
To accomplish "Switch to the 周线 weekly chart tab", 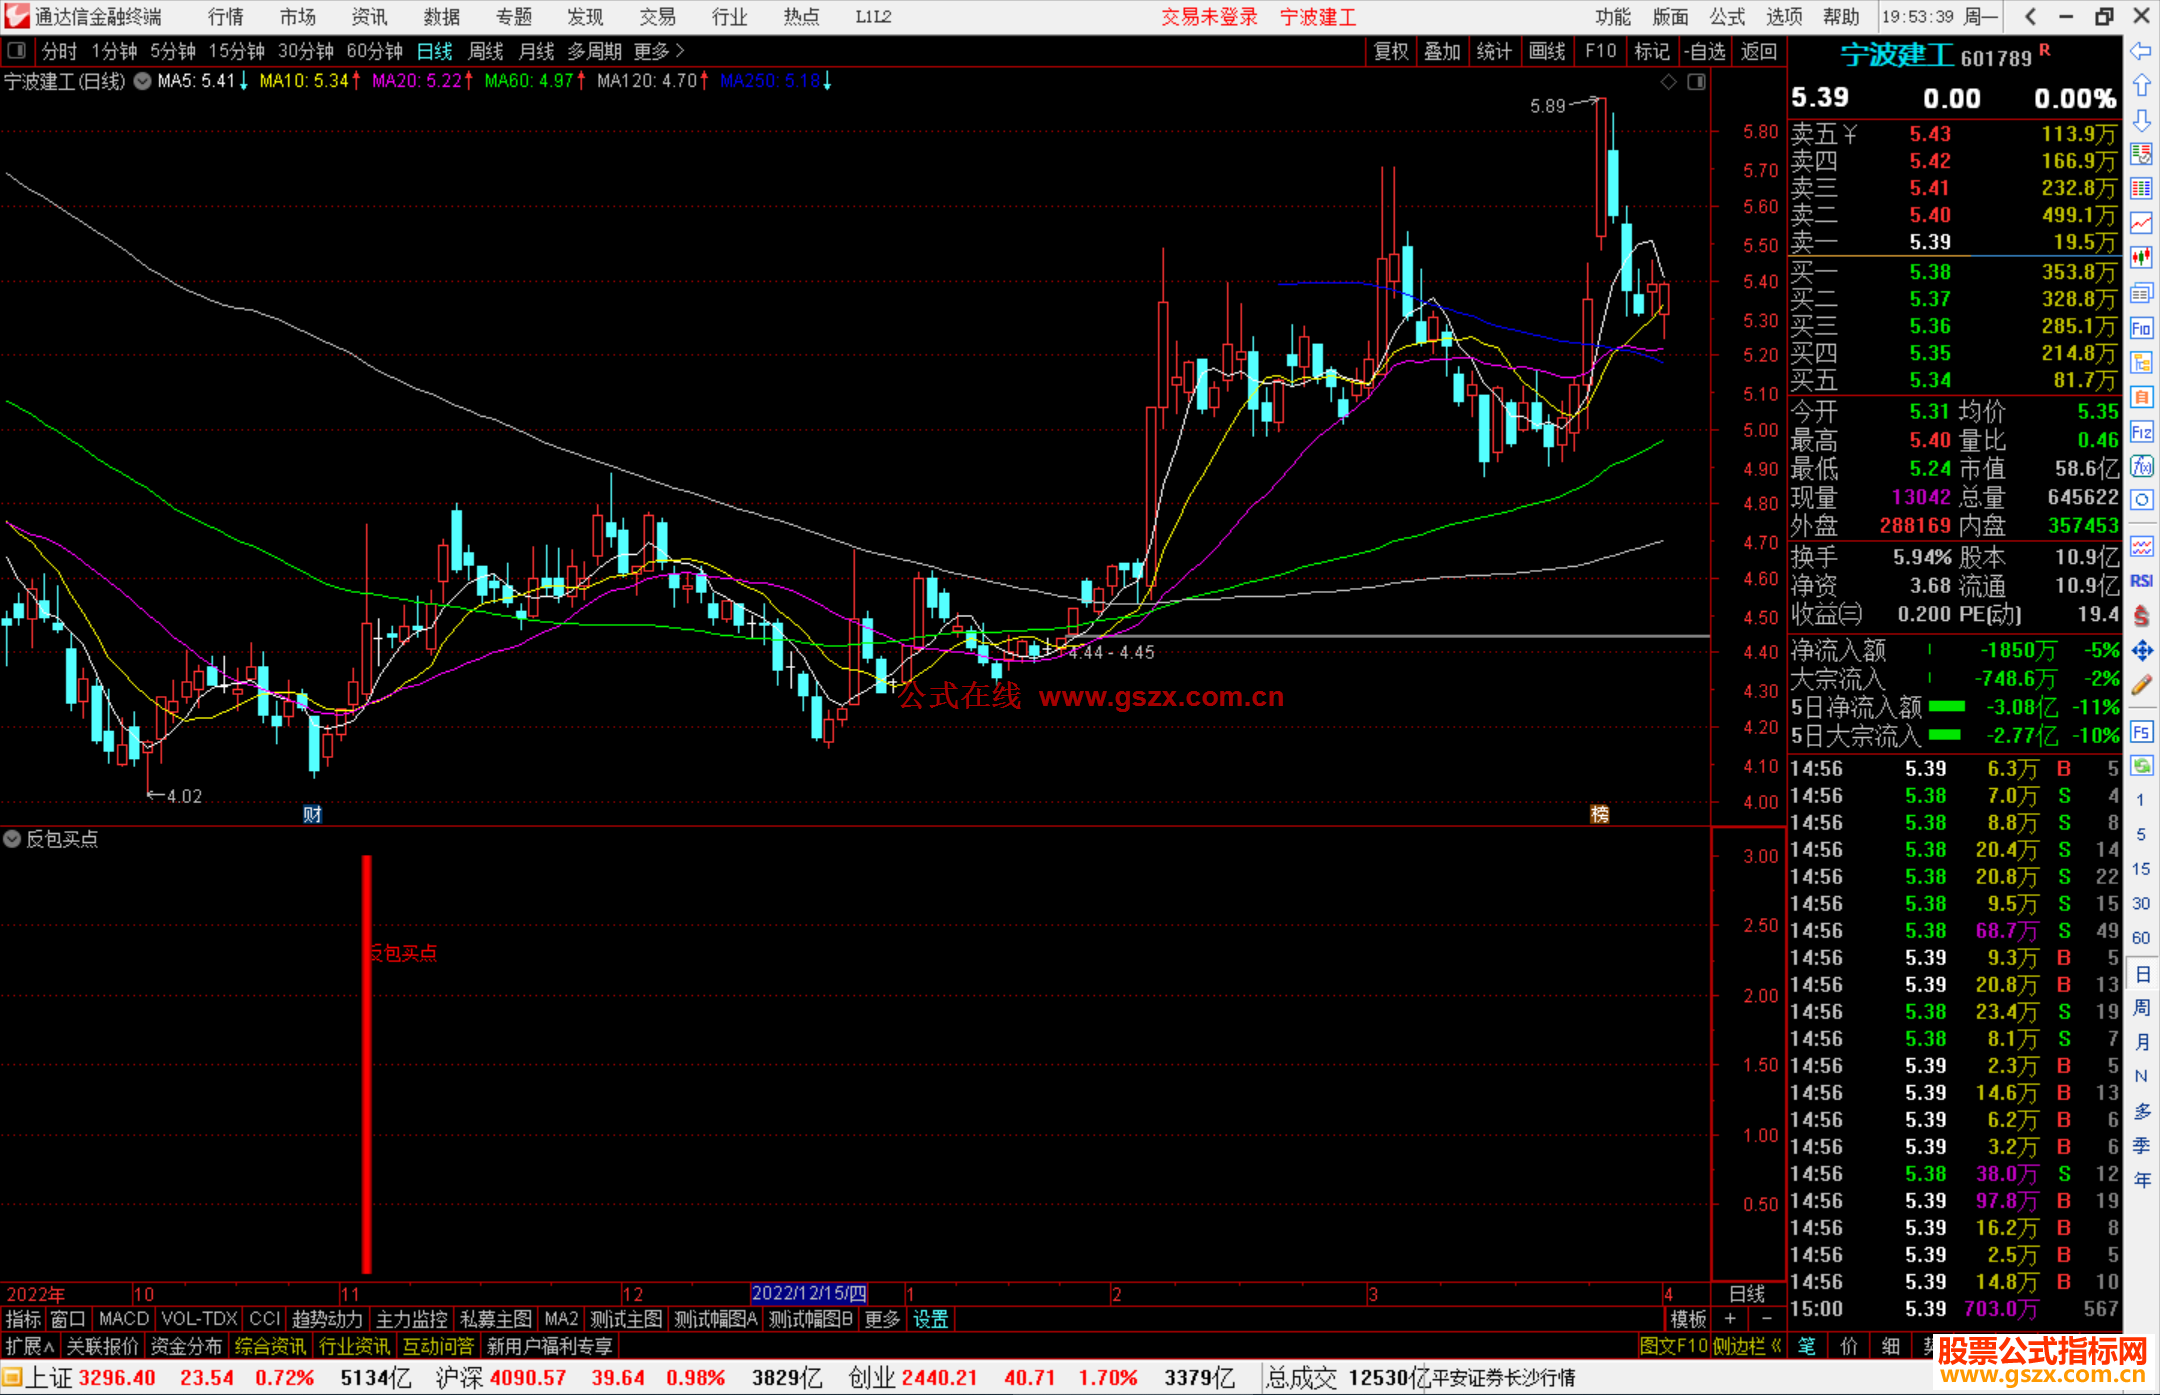I will (x=486, y=50).
